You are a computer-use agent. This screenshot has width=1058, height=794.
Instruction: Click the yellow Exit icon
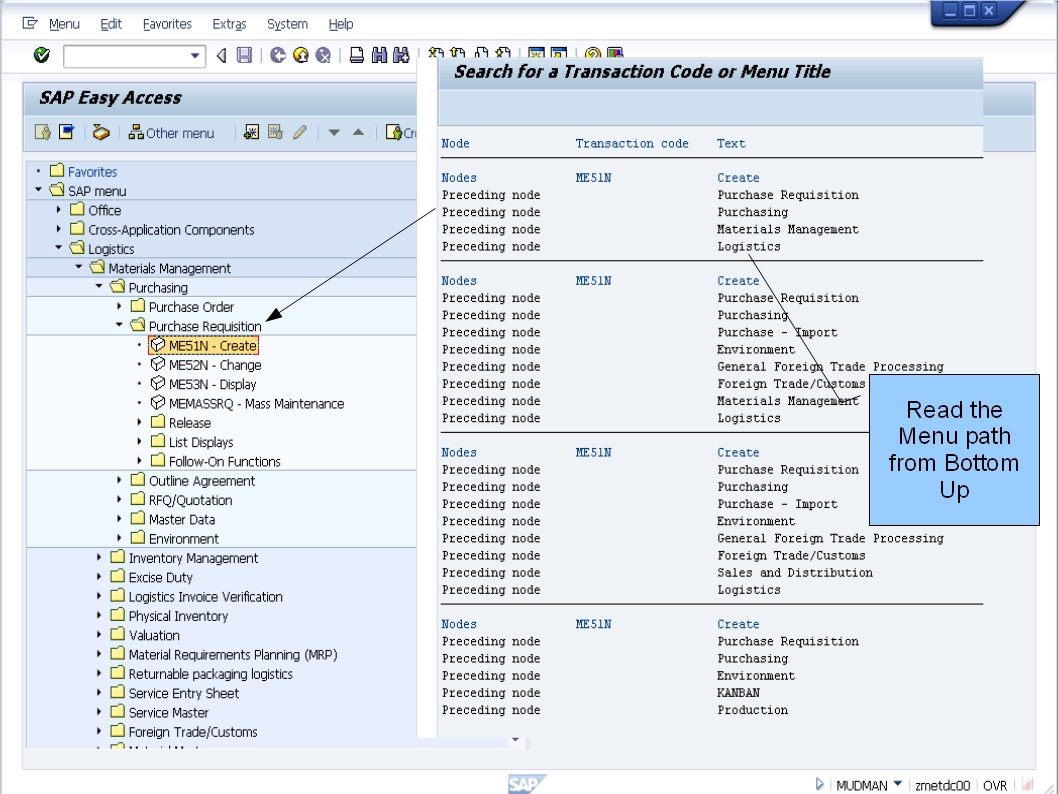point(301,55)
